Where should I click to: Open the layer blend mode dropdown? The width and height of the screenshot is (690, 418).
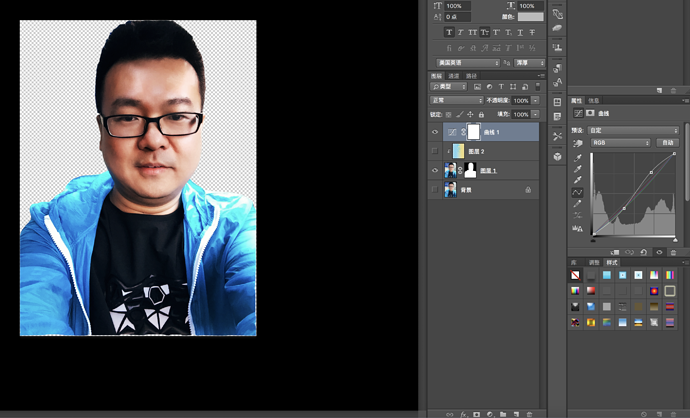tap(456, 100)
